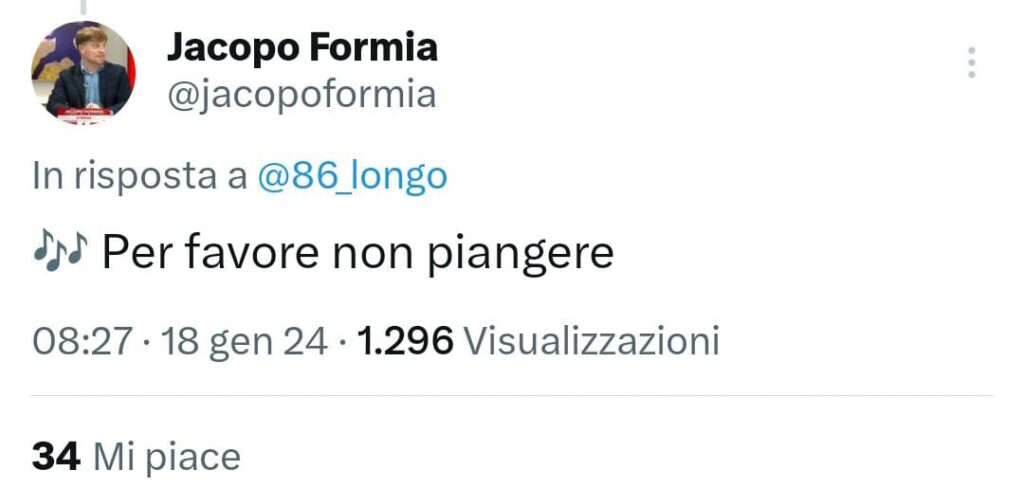The height and width of the screenshot is (488, 1024).
Task: Click the Mi piace label
Action: [167, 457]
